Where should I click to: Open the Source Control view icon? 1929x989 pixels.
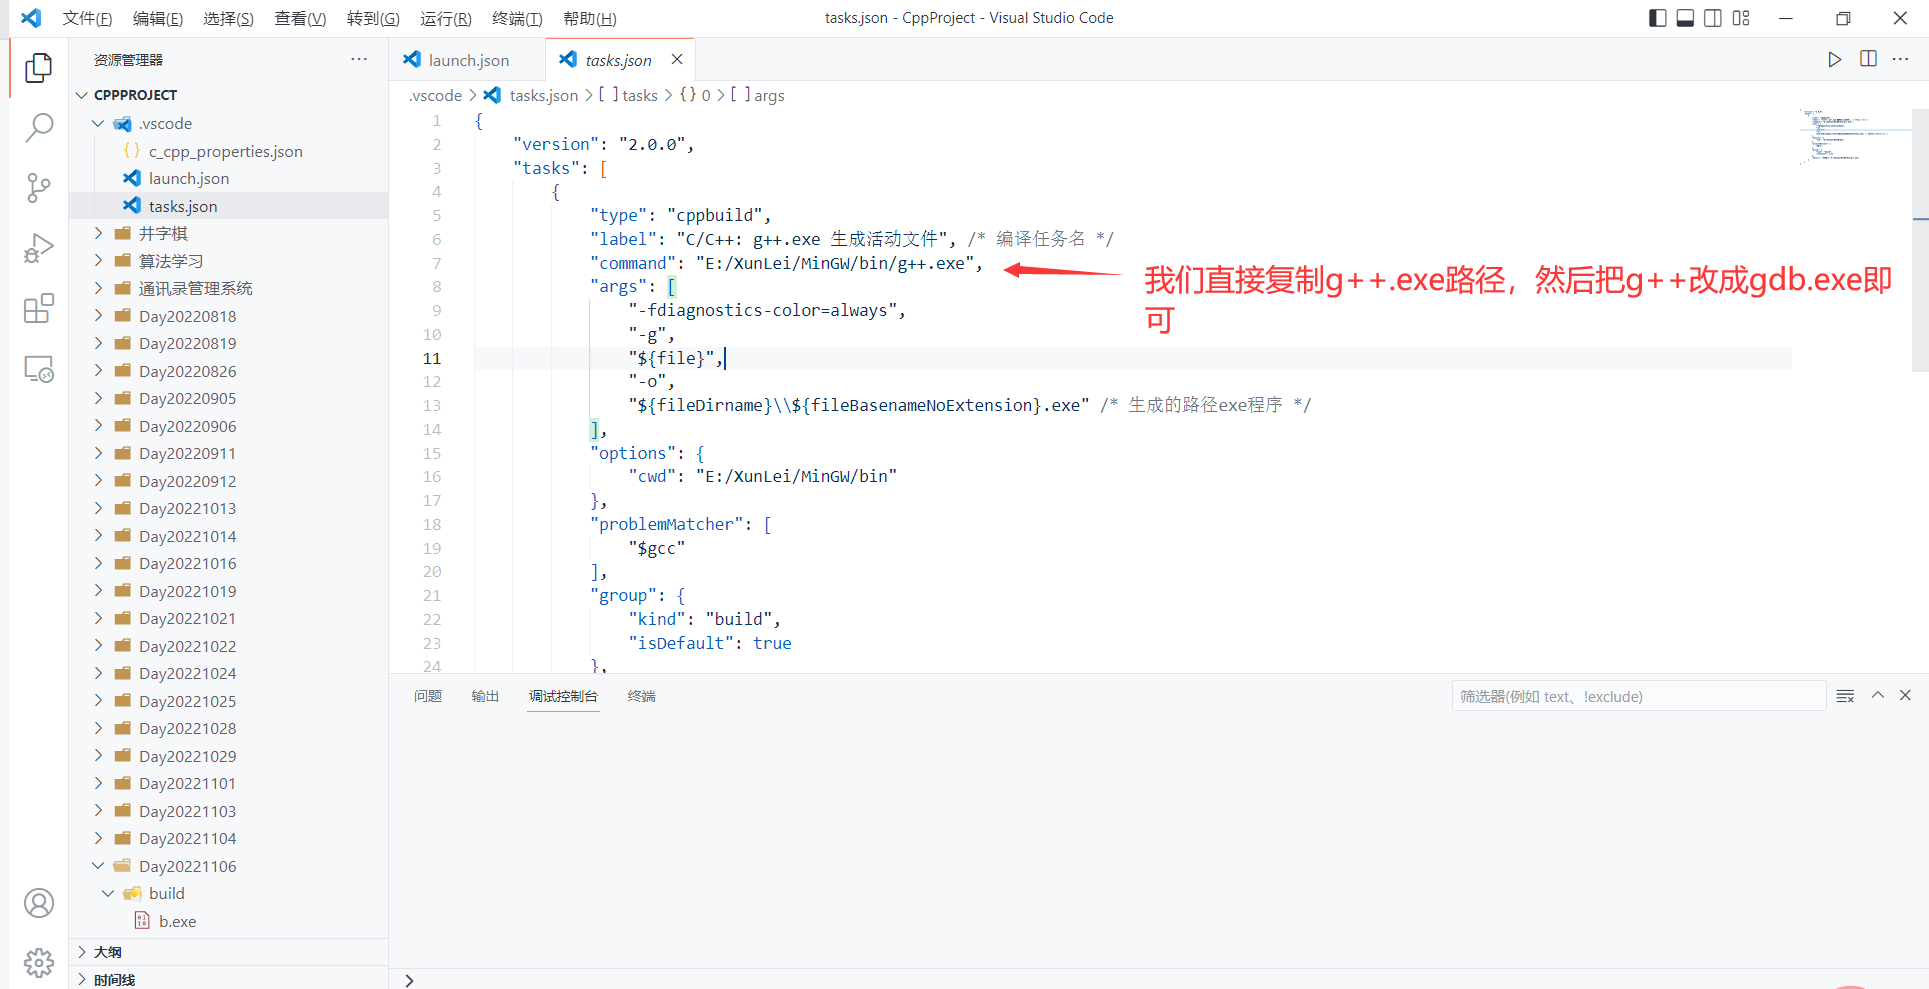click(38, 188)
